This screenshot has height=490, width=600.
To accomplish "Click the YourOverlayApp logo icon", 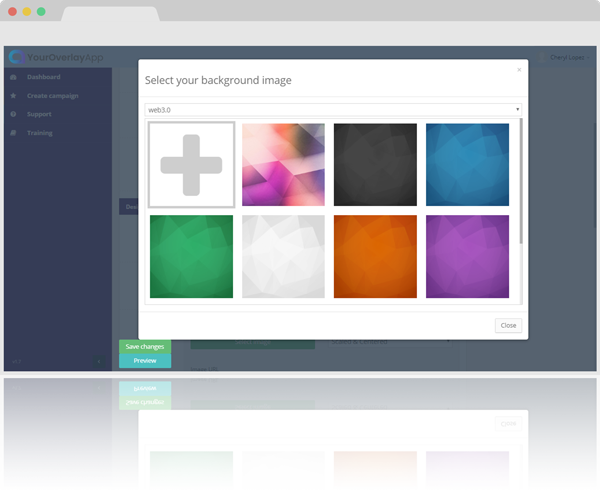I will click(x=15, y=58).
